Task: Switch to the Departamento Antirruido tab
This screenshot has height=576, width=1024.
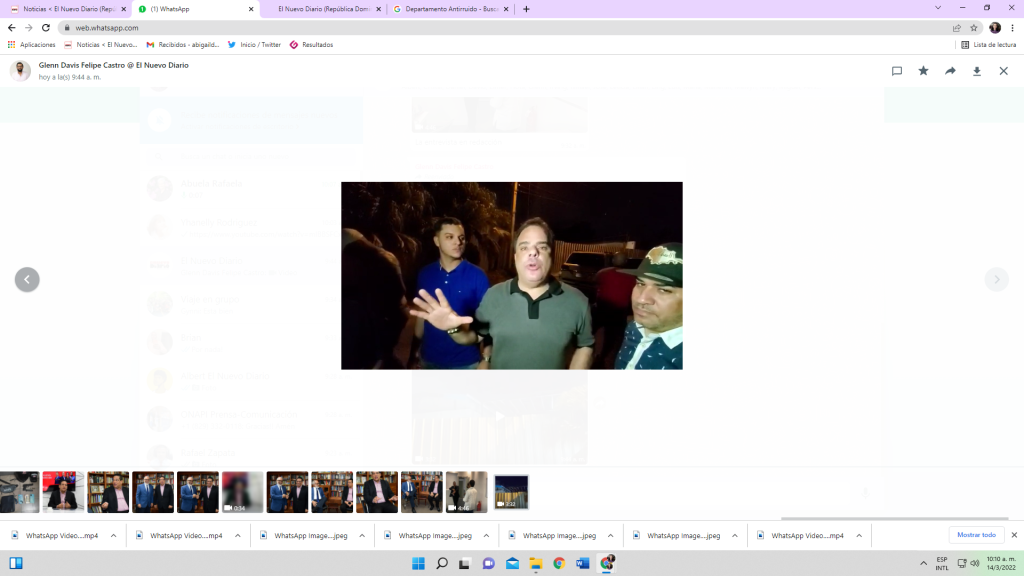Action: pyautogui.click(x=446, y=9)
